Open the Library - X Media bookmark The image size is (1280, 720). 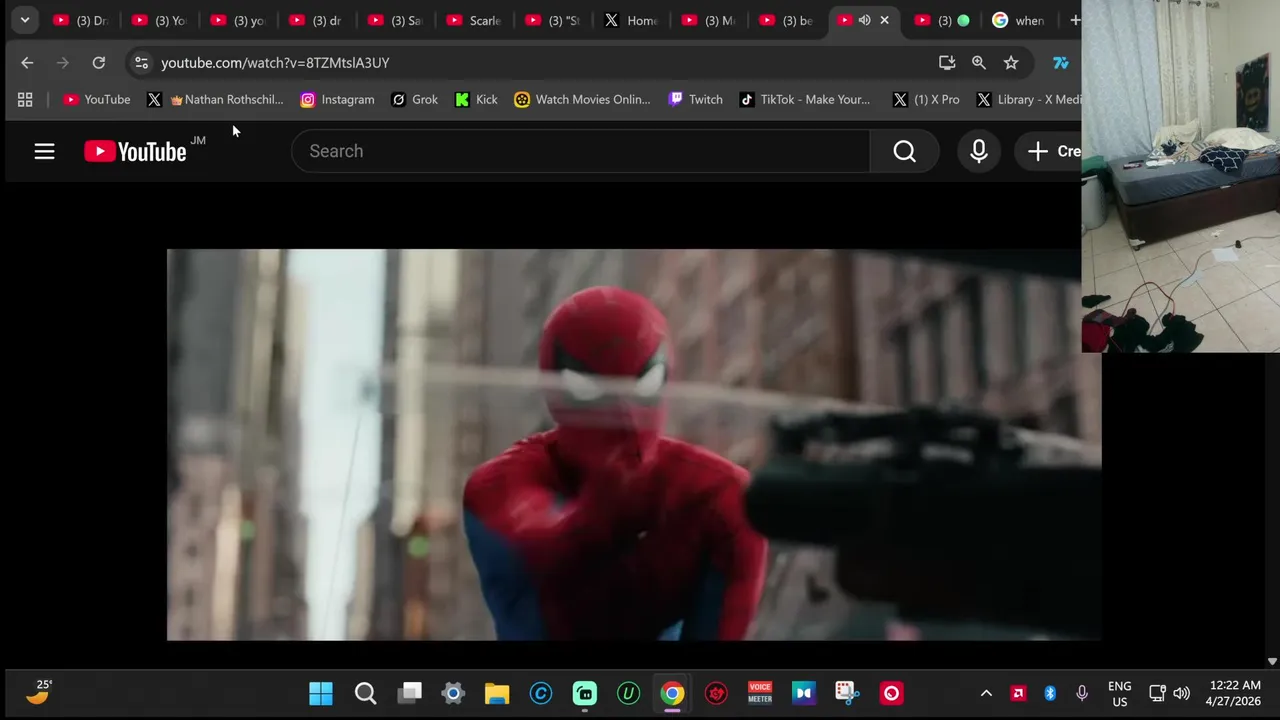pos(1029,99)
